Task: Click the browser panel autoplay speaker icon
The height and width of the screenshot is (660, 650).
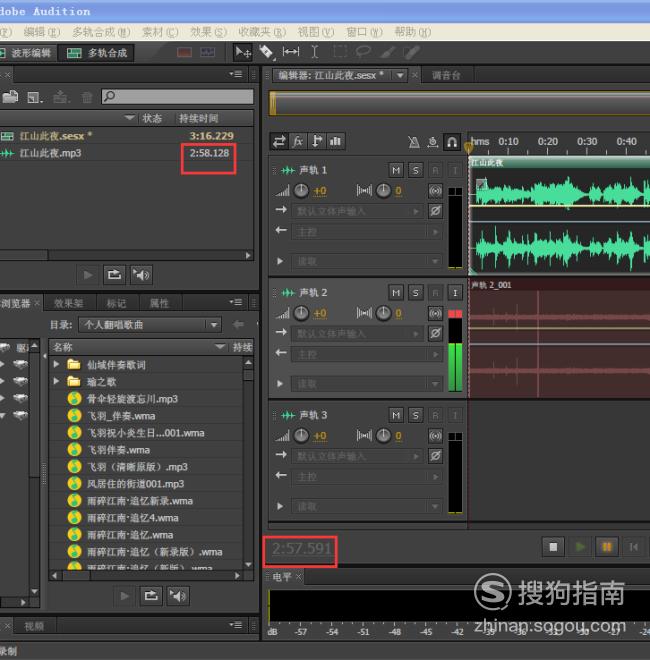Action: click(178, 596)
